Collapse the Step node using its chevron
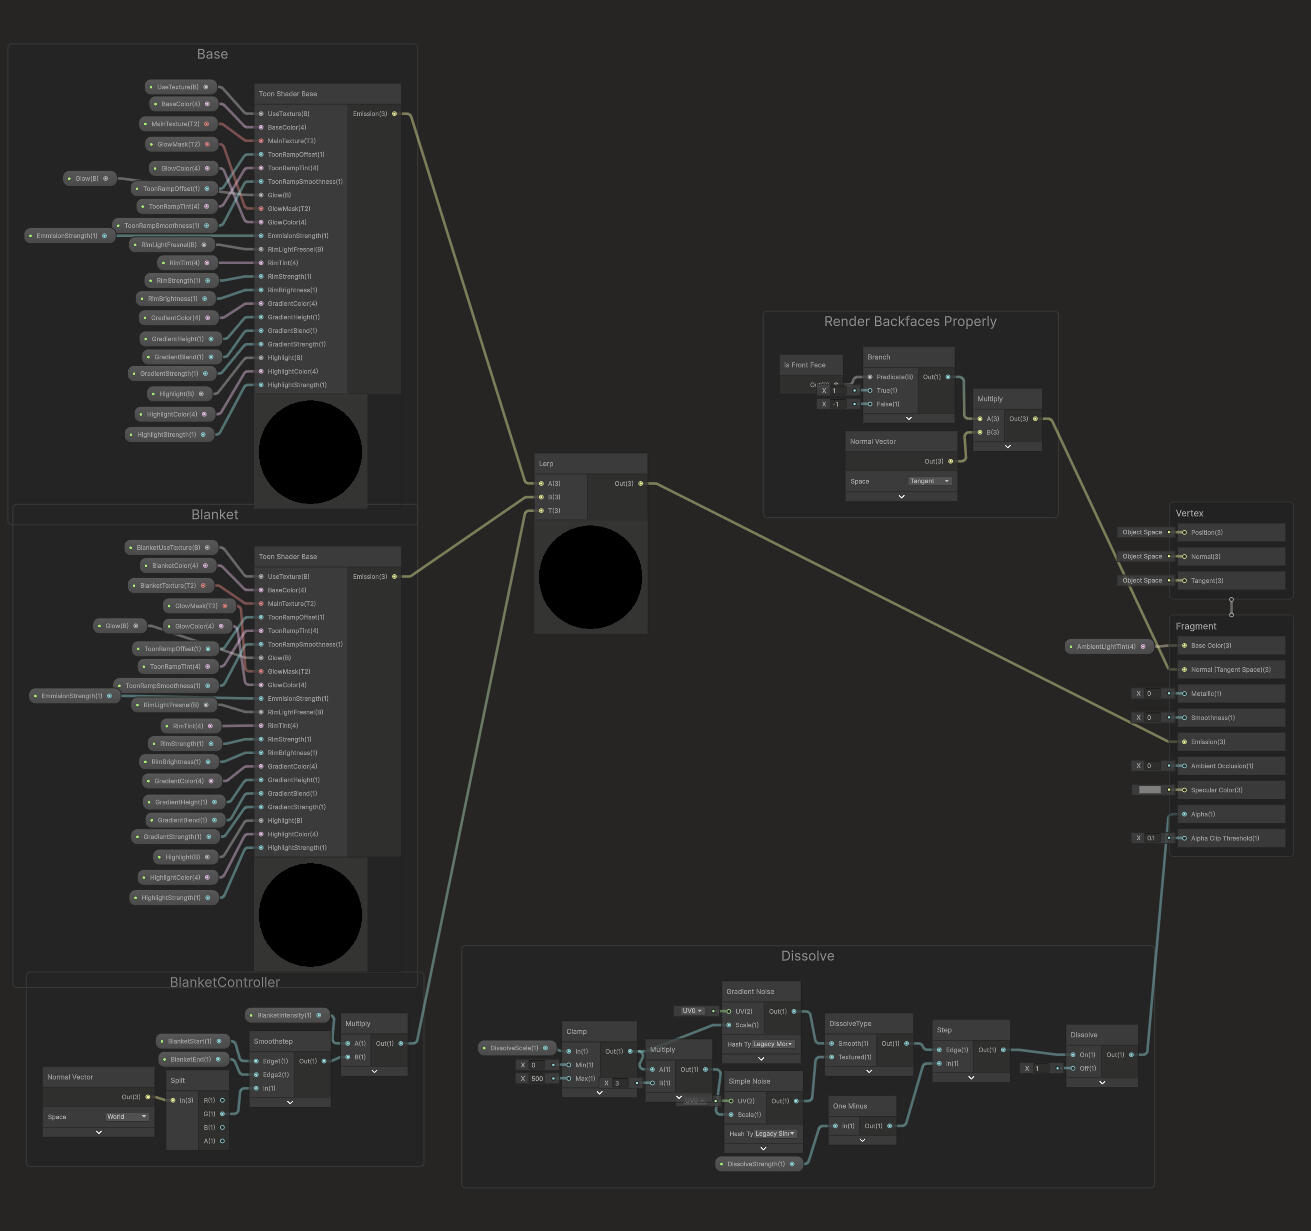This screenshot has width=1311, height=1231. 971,1078
